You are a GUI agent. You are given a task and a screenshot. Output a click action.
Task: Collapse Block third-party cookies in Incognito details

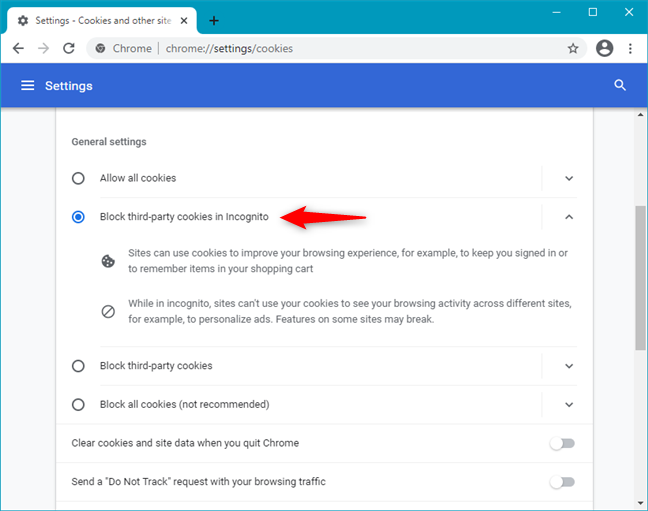tap(569, 217)
